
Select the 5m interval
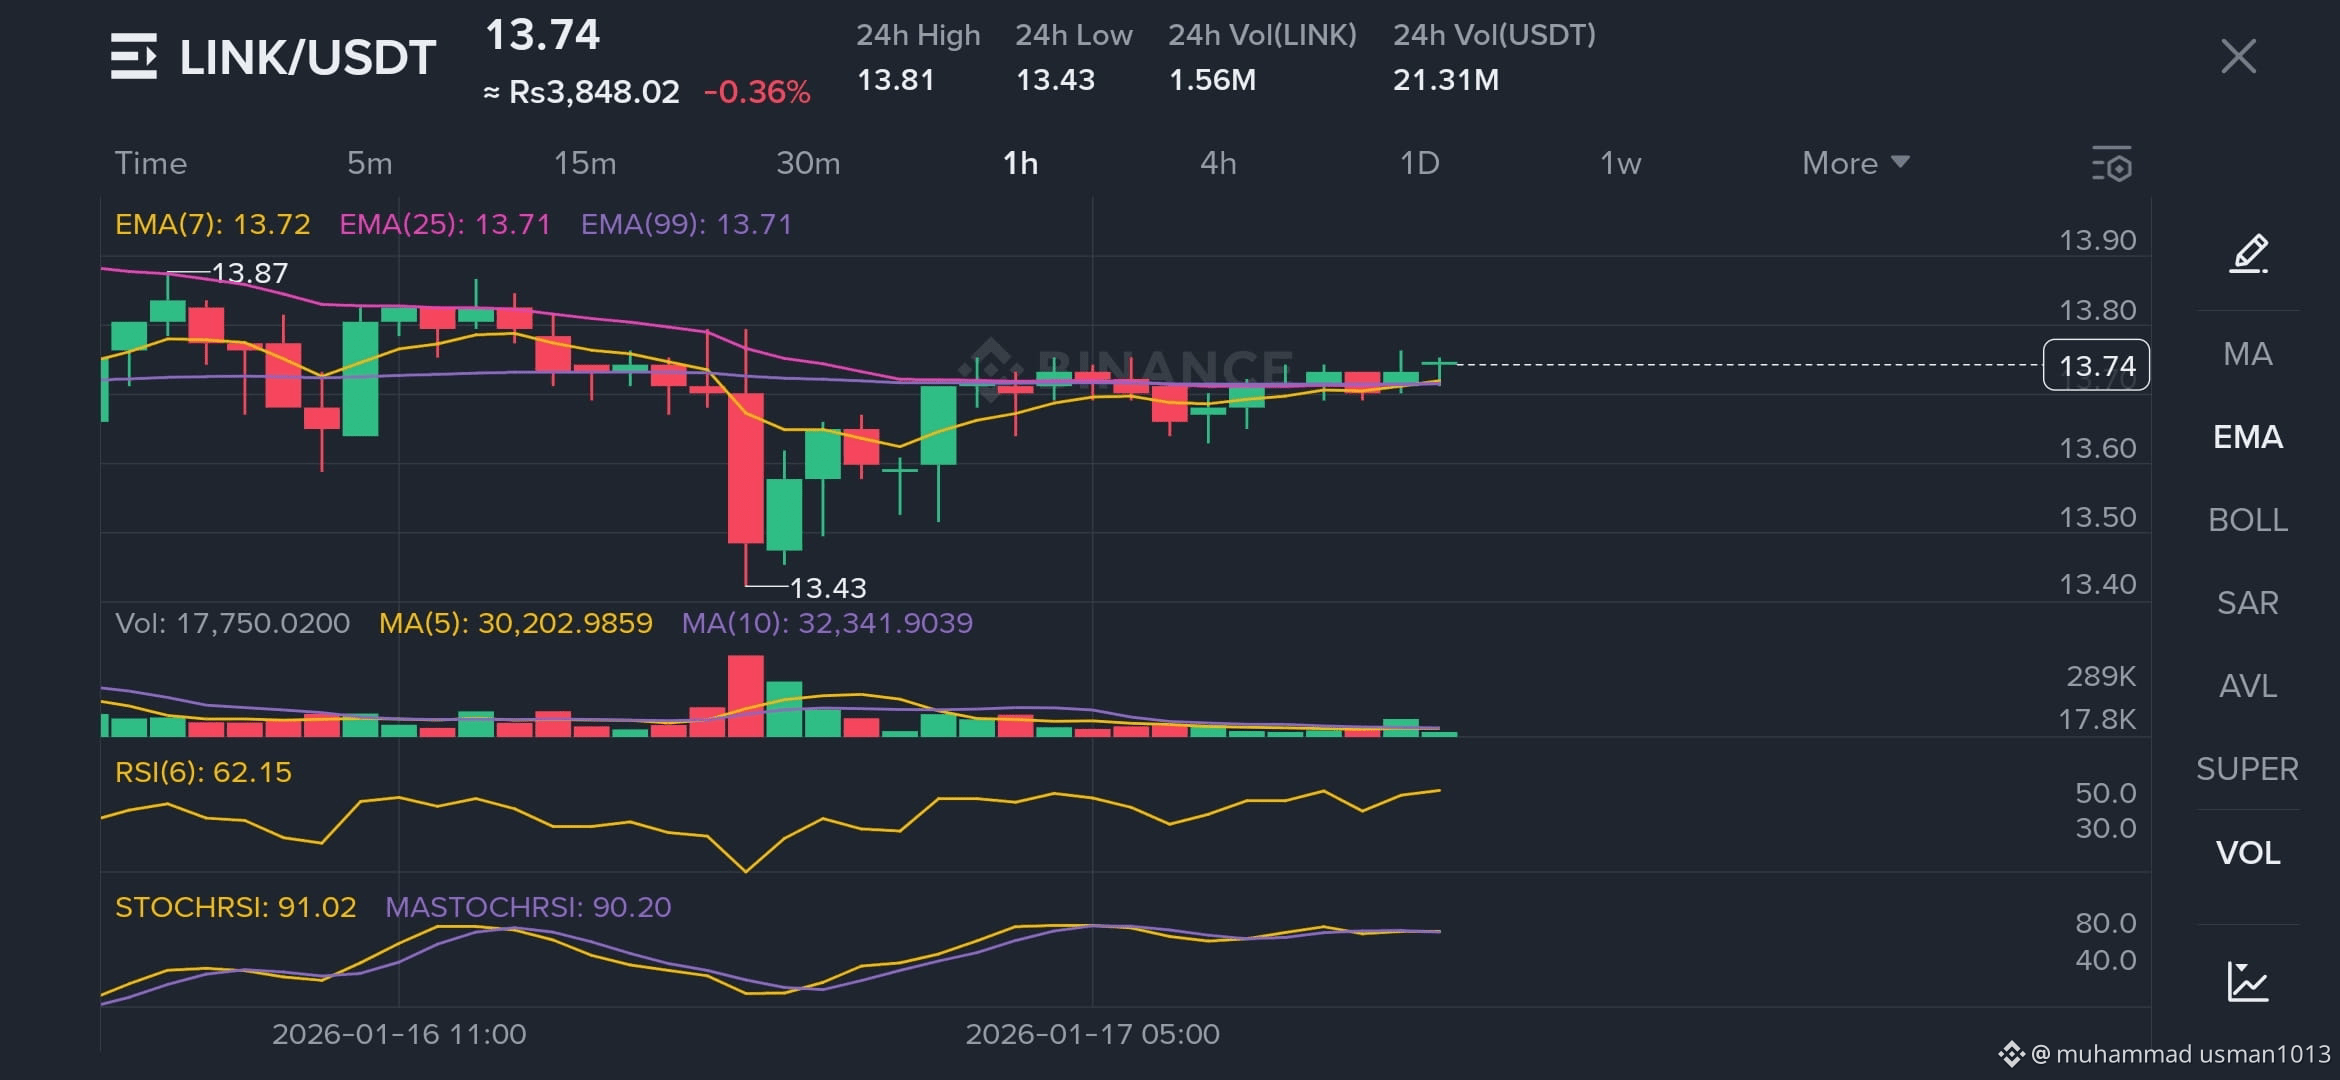(369, 163)
